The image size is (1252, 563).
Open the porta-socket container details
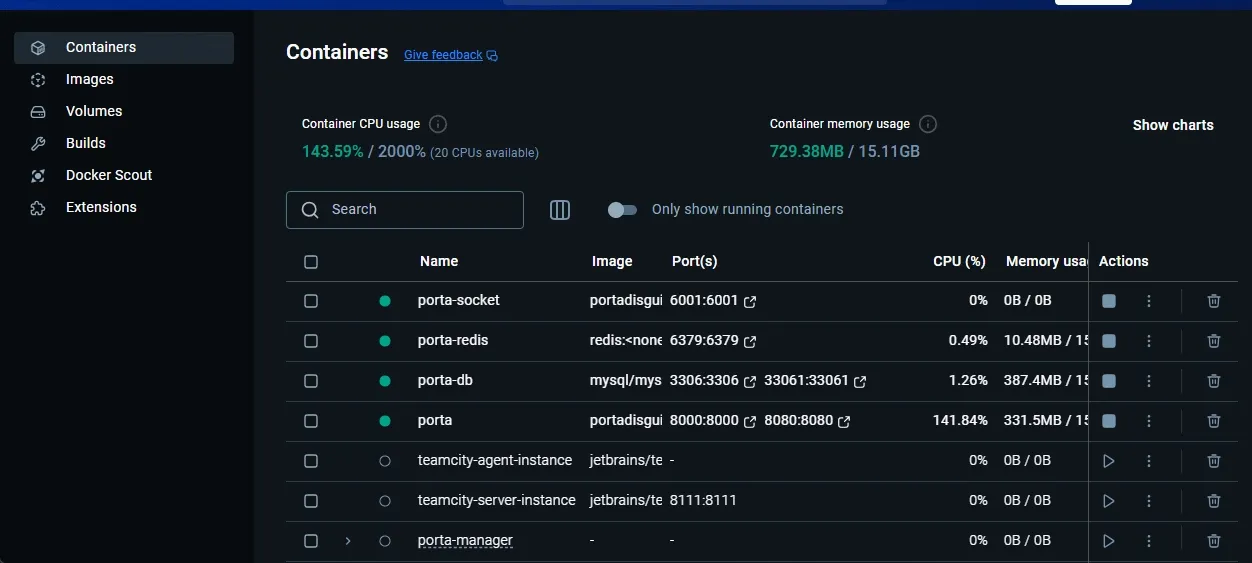pyautogui.click(x=458, y=300)
